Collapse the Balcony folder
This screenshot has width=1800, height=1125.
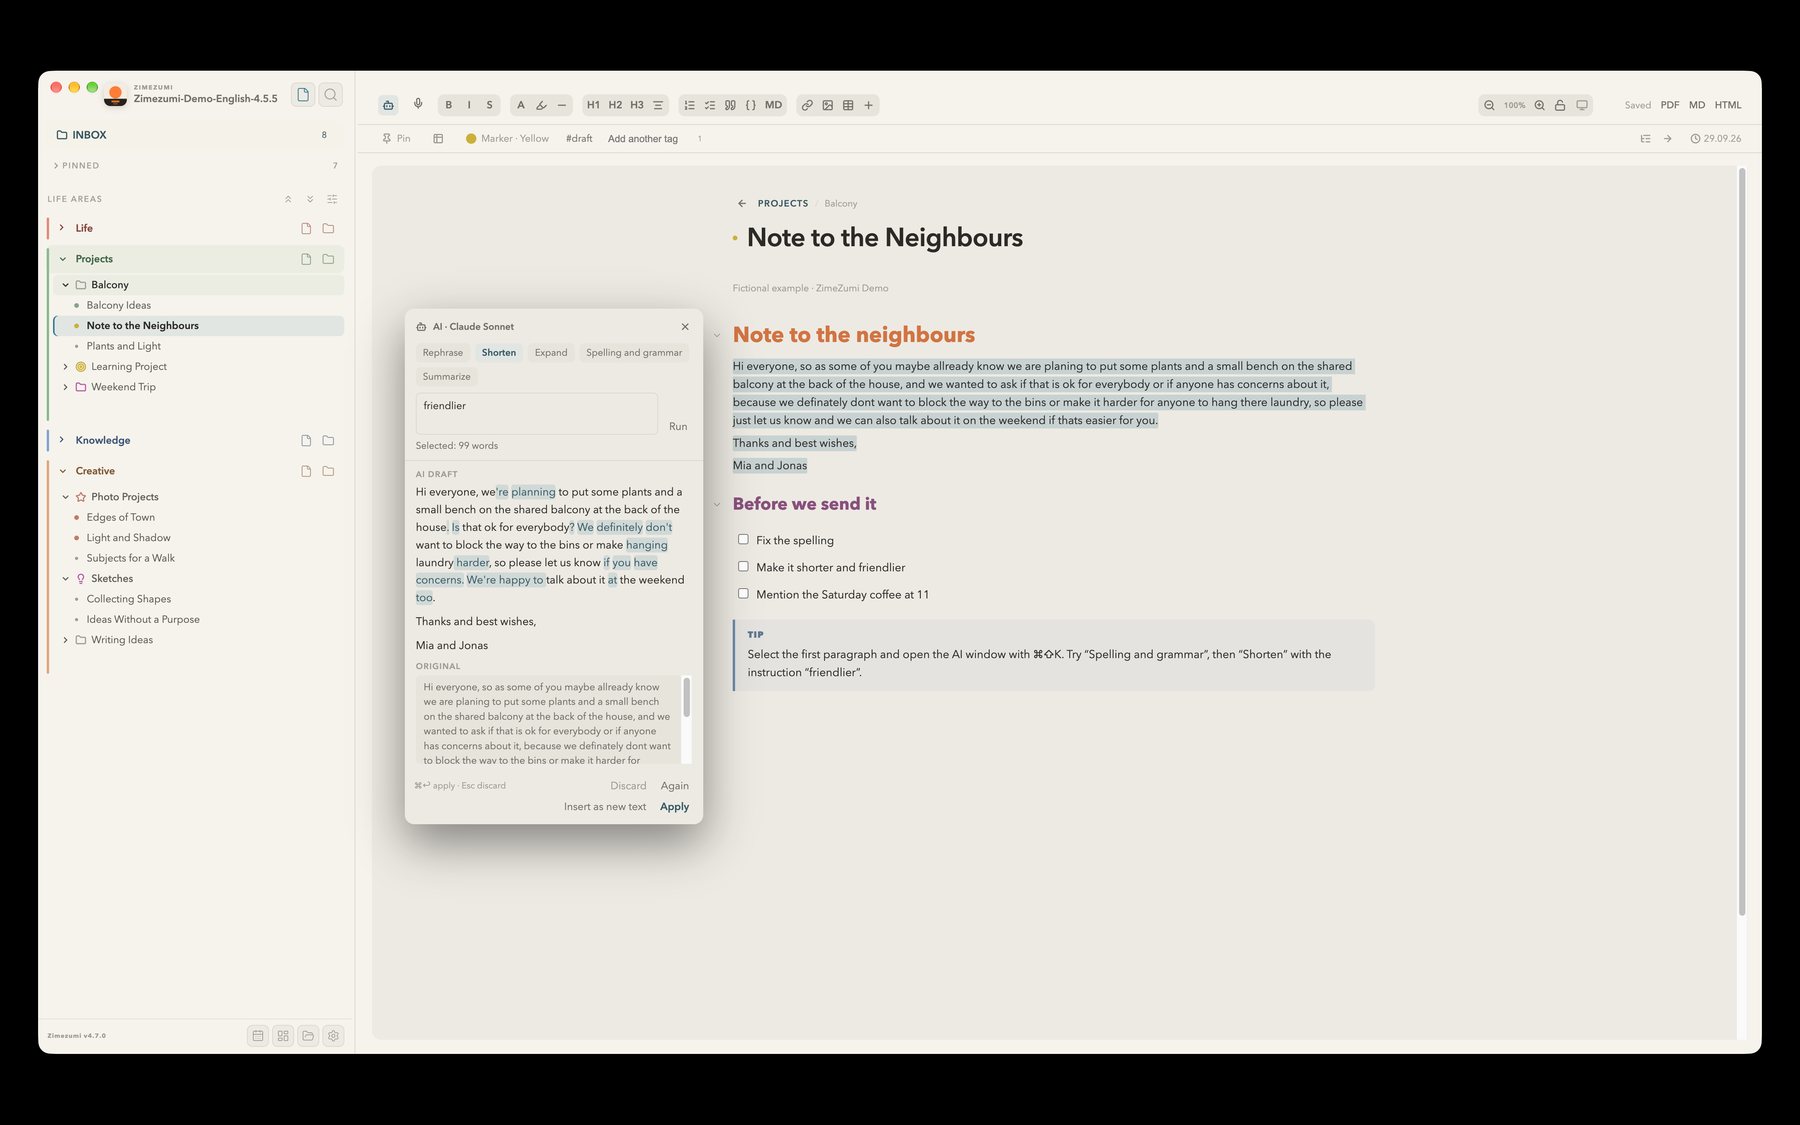[66, 285]
